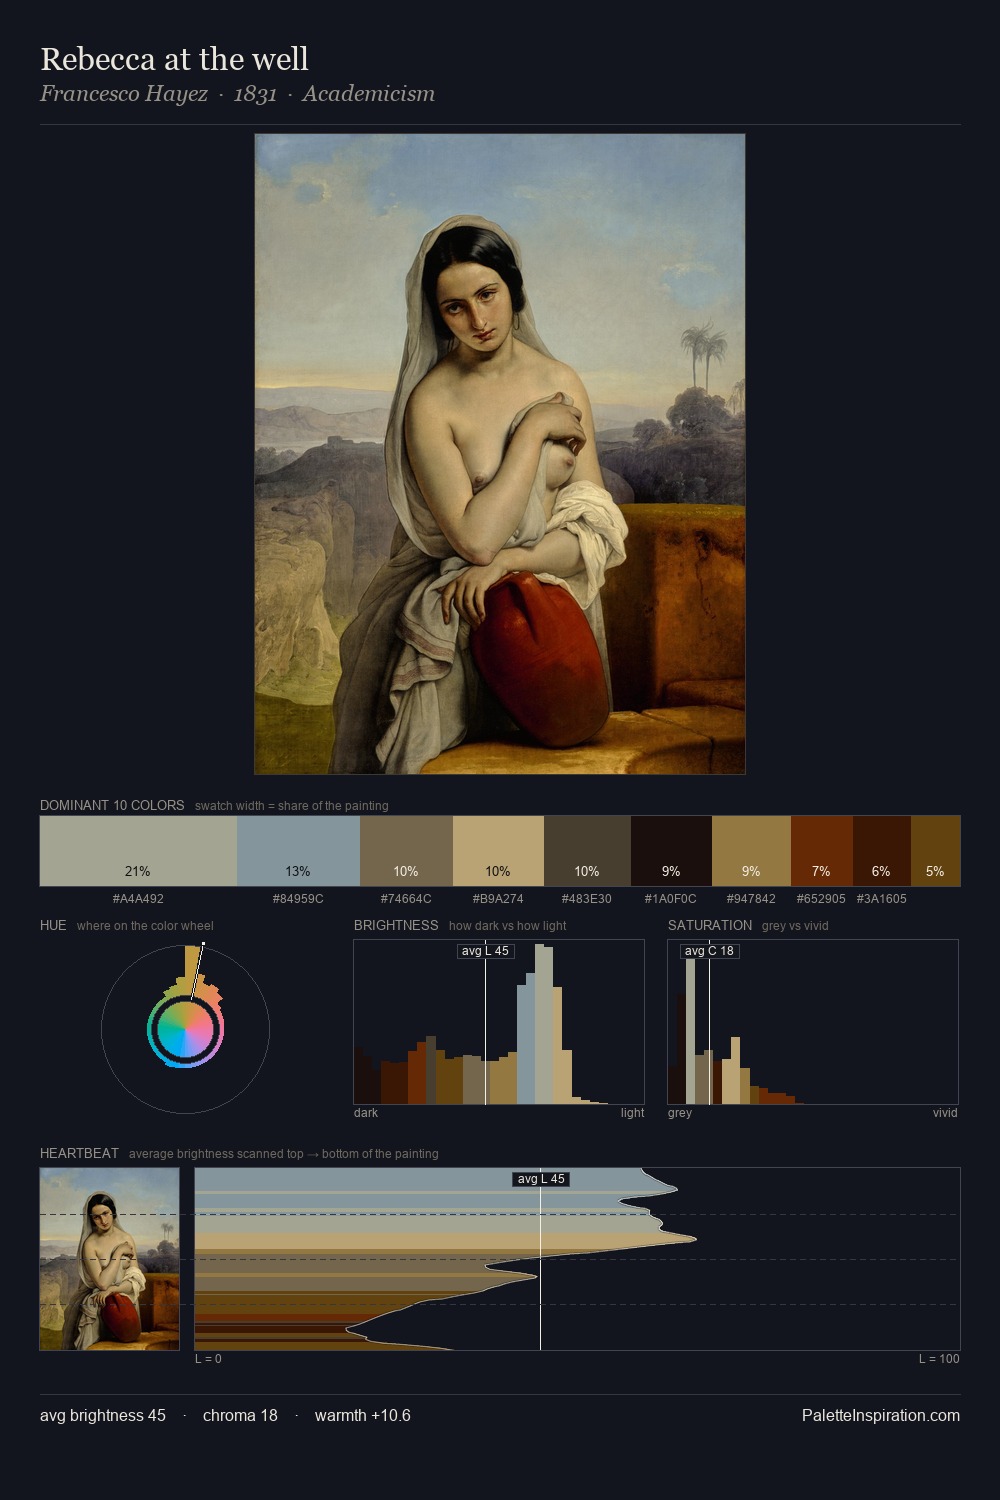
Task: Click the 'chroma 18' footer stat
Action: [x=240, y=1416]
